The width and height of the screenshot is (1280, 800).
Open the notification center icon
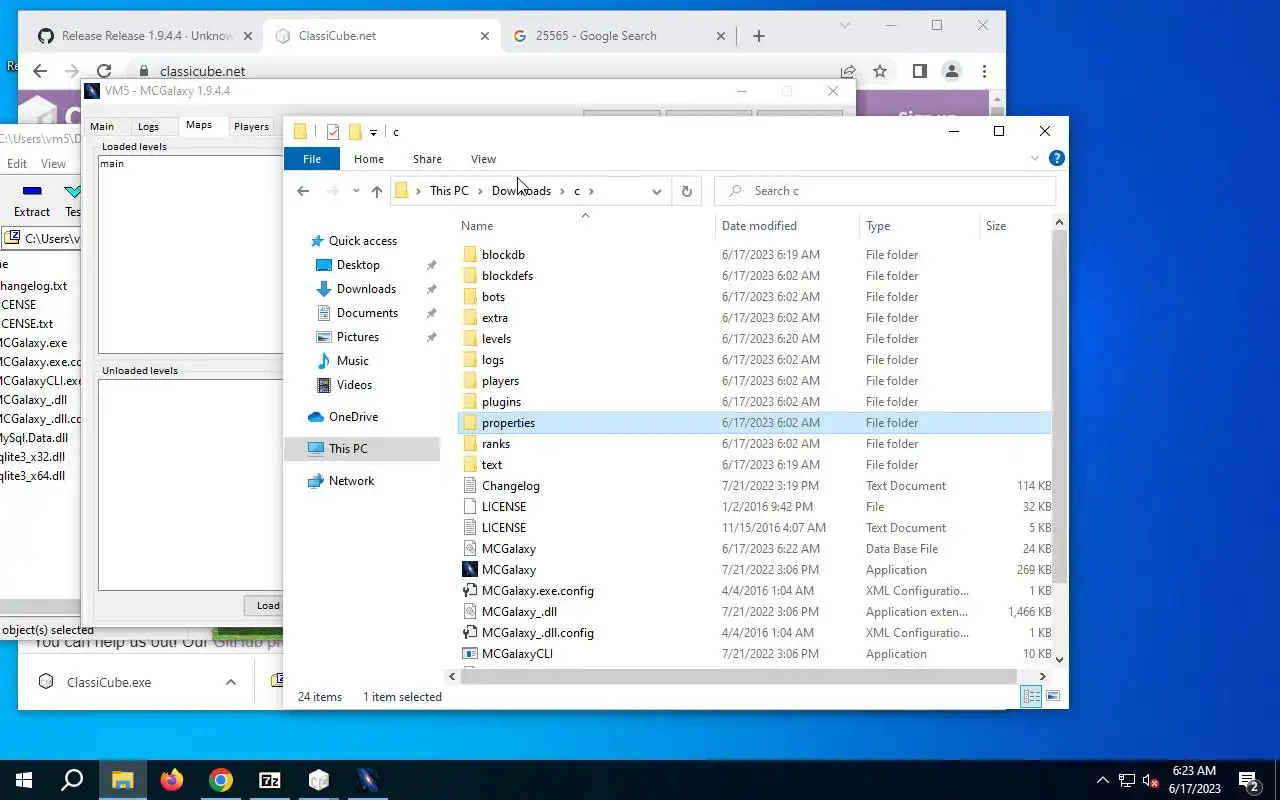[x=1248, y=780]
